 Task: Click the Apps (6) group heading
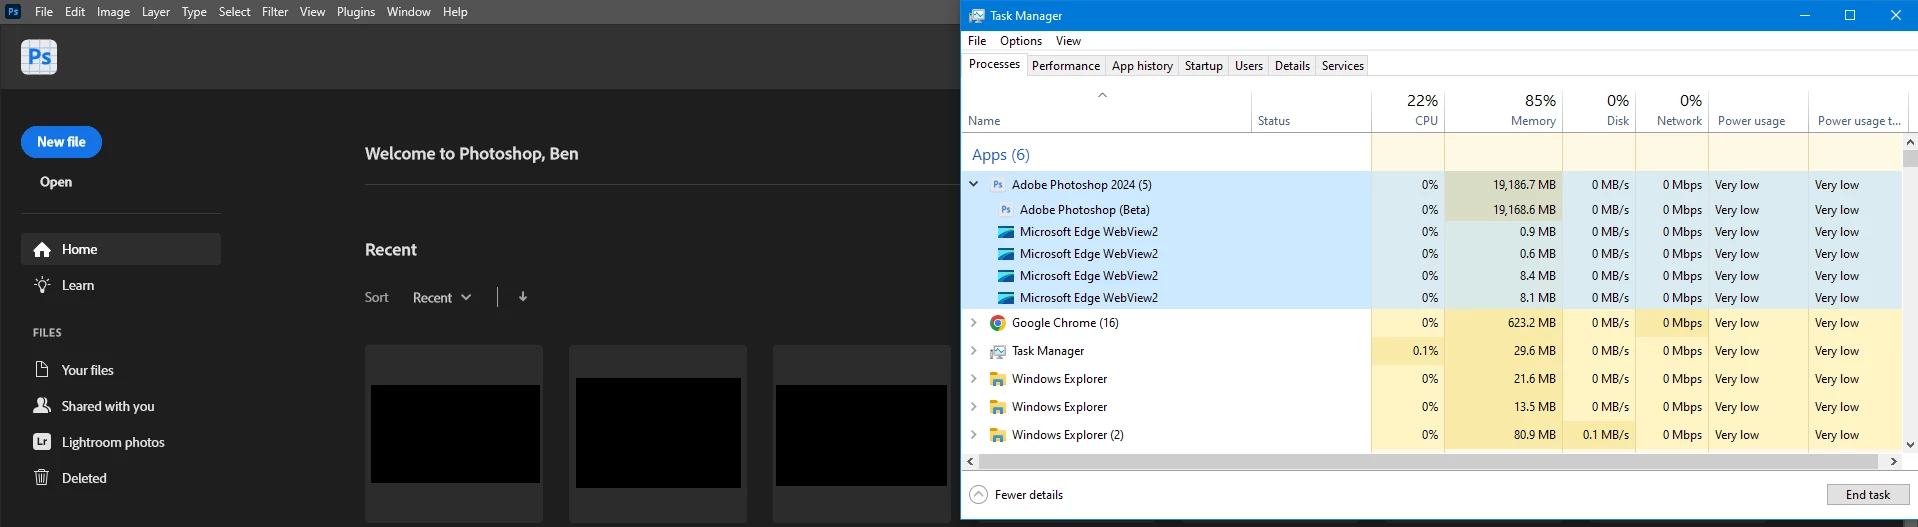[x=1000, y=155]
